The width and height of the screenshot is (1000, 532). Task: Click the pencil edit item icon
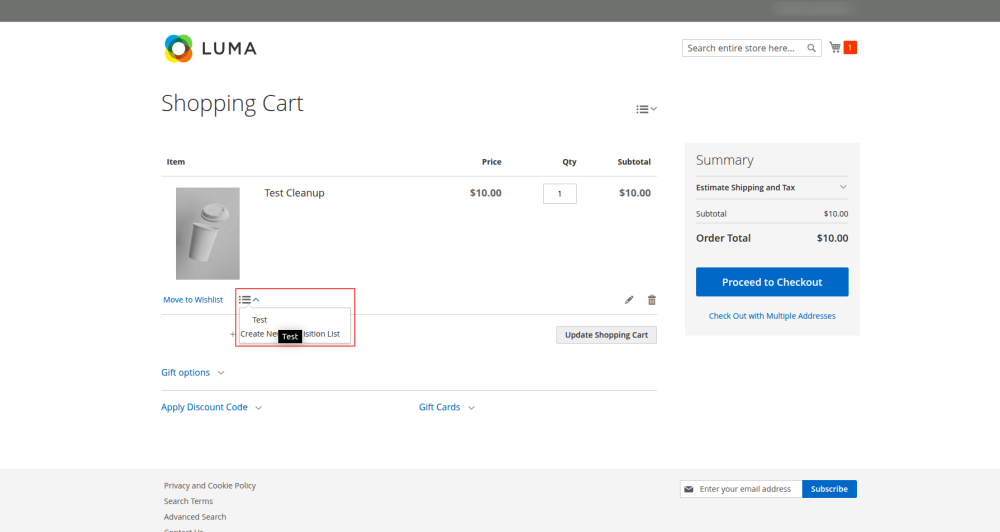pos(629,300)
